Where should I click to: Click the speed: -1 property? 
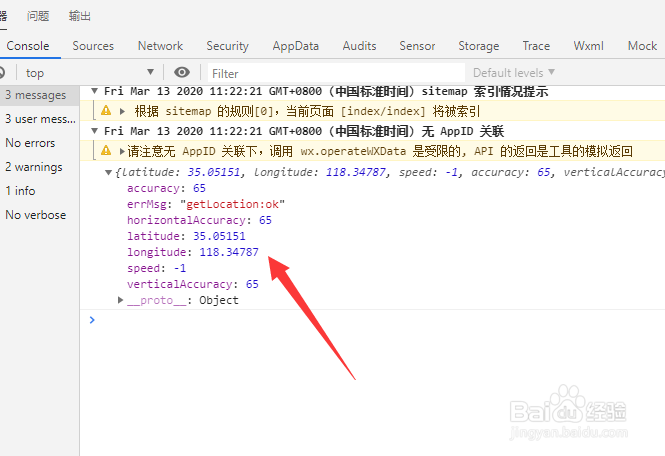coord(156,268)
